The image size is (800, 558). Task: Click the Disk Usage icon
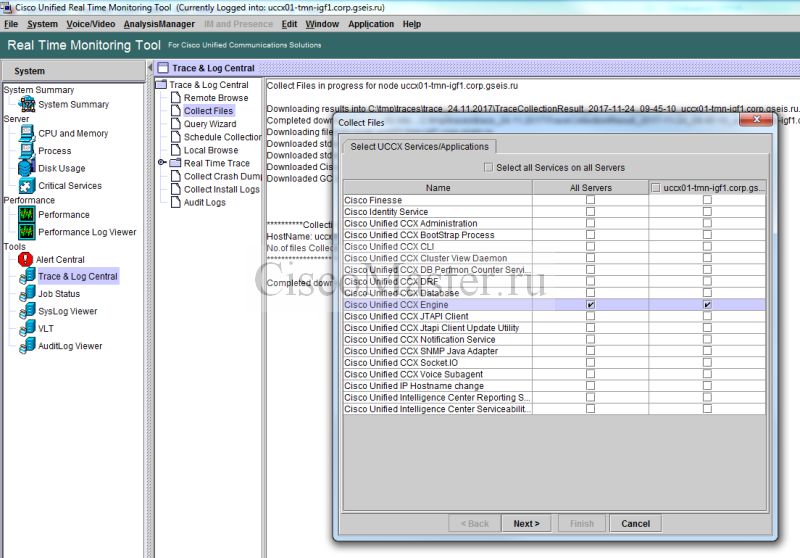click(x=27, y=168)
